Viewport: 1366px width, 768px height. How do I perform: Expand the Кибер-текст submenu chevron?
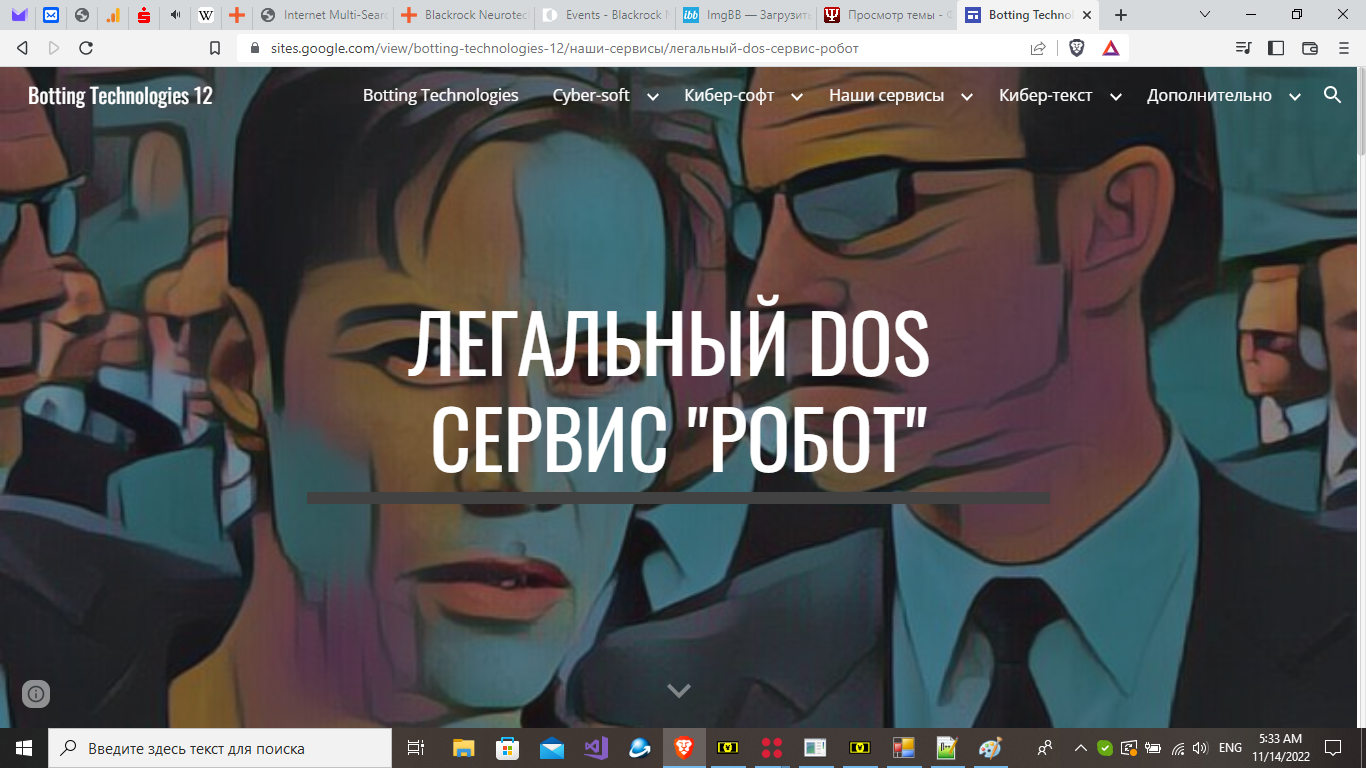click(x=1116, y=97)
